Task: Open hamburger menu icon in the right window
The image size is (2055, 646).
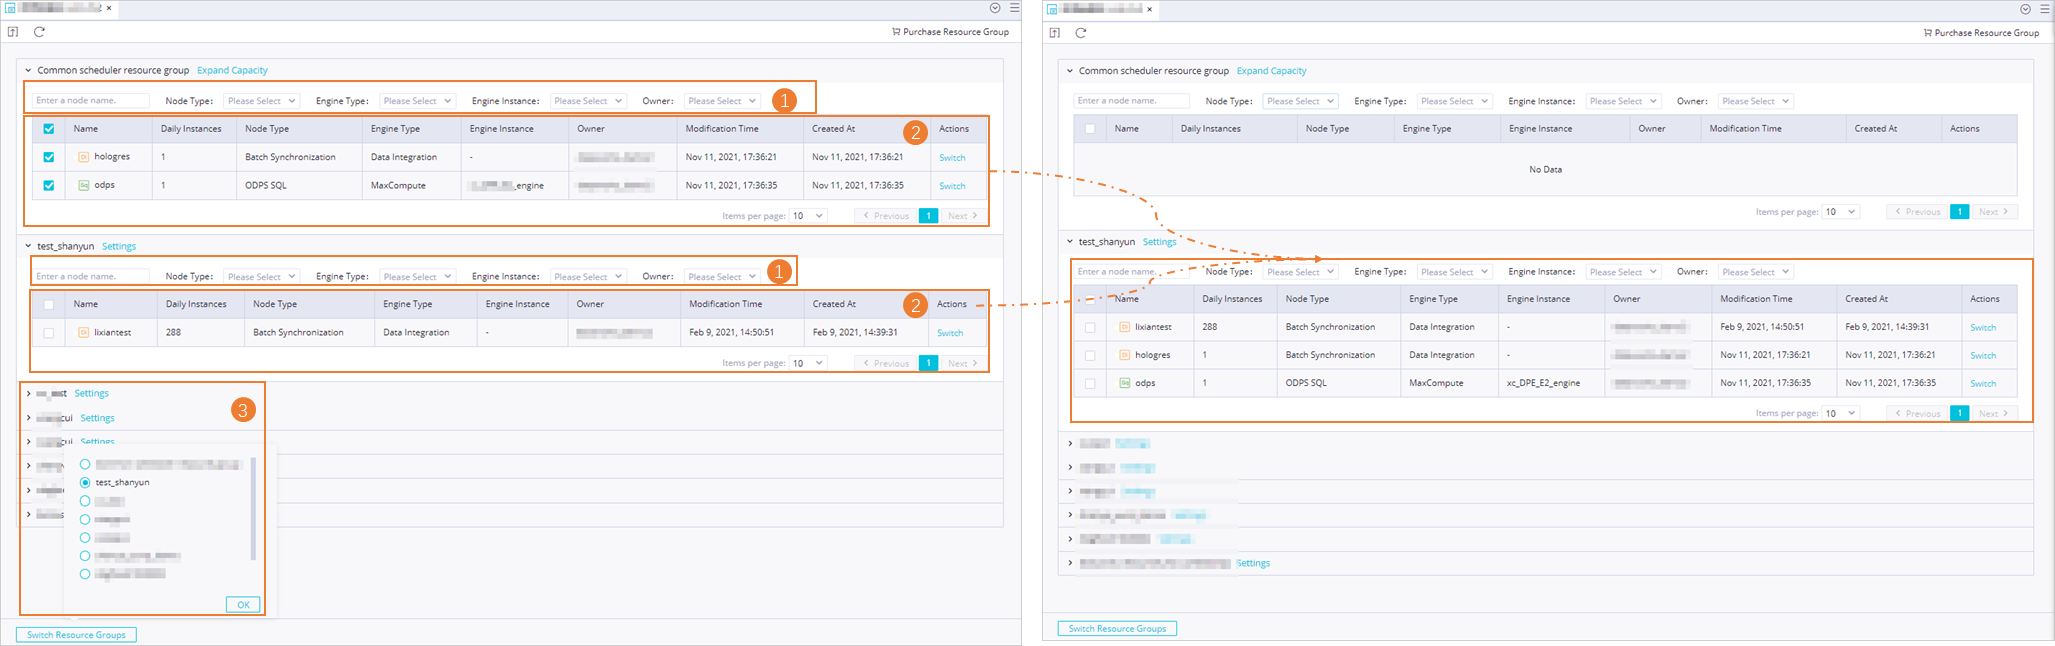Action: [2045, 9]
